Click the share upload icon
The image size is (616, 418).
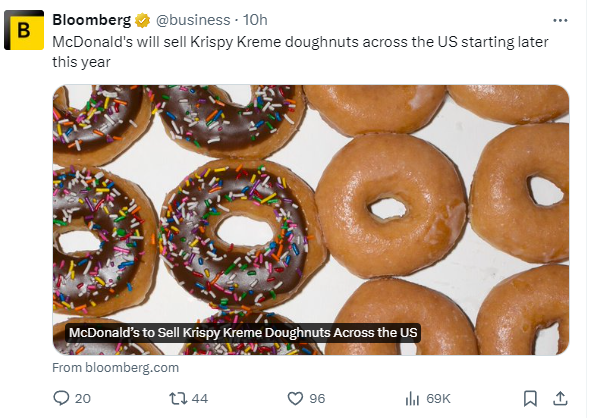561,398
